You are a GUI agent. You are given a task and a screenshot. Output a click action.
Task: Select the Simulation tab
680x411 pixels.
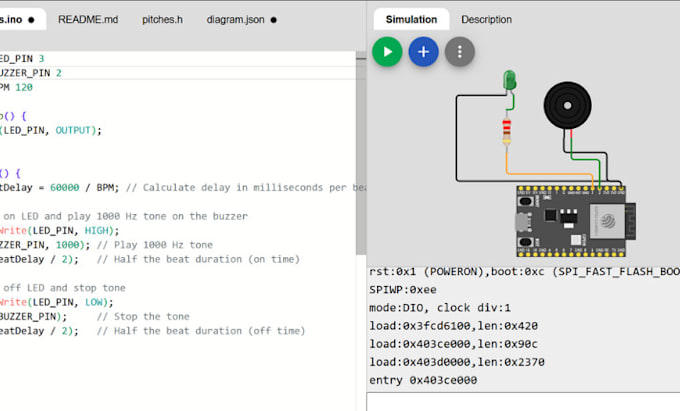(410, 19)
